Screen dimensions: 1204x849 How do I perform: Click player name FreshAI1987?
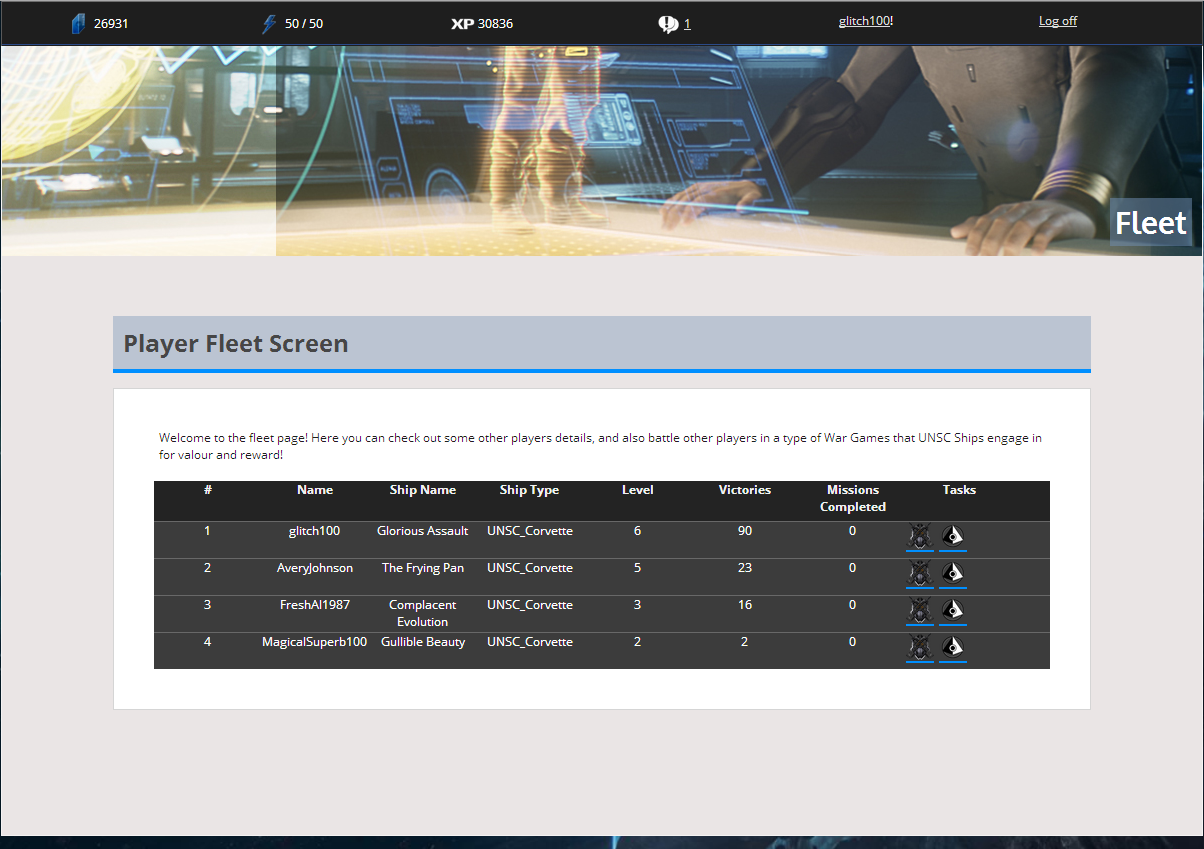point(315,605)
